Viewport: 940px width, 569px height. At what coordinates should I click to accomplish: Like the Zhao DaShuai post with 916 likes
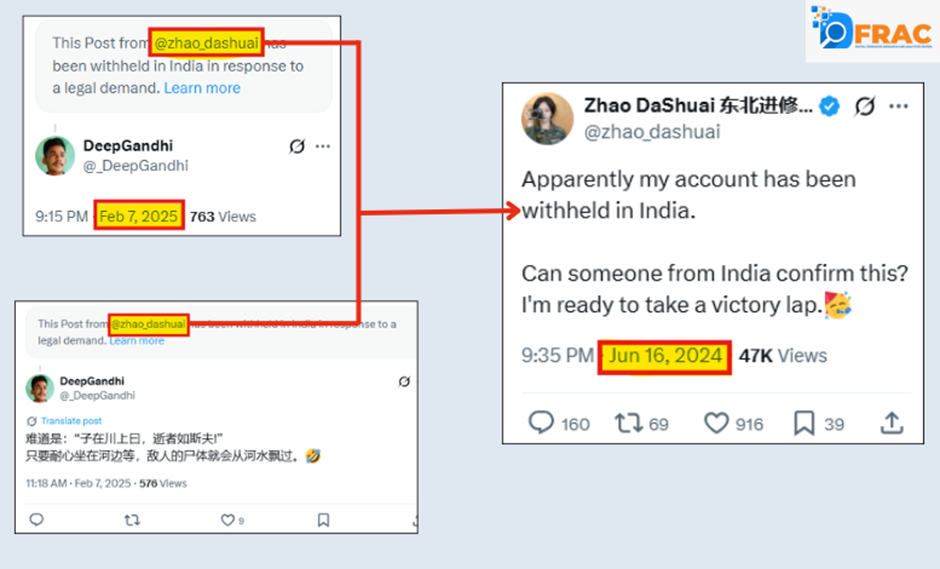point(716,423)
